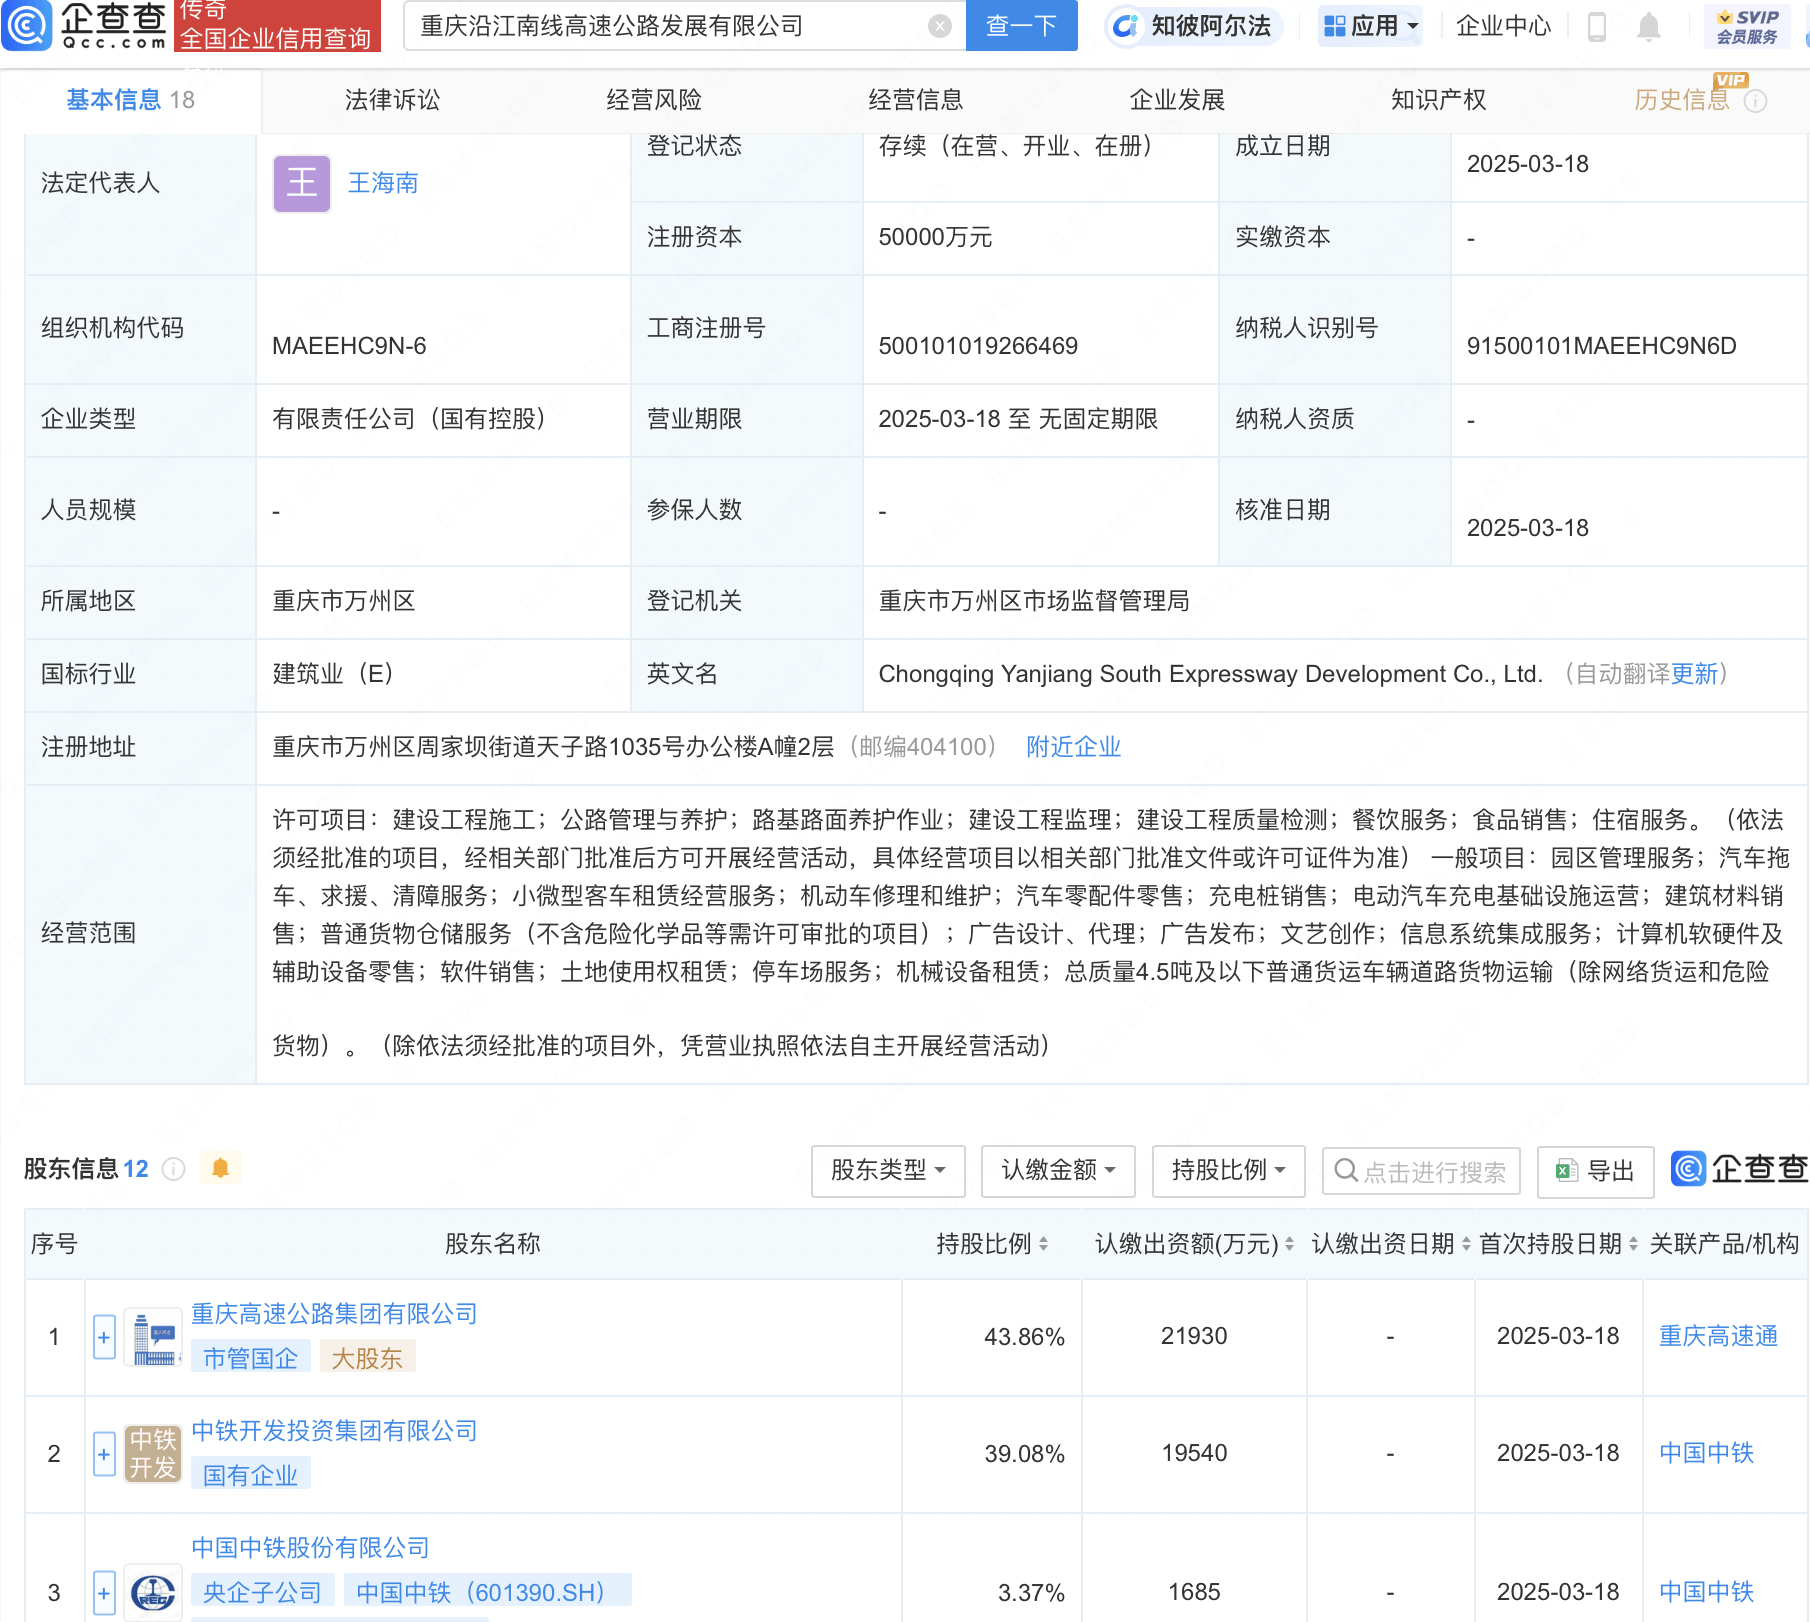The image size is (1810, 1622).
Task: Open 股东类型 filter dropdown
Action: coord(888,1170)
